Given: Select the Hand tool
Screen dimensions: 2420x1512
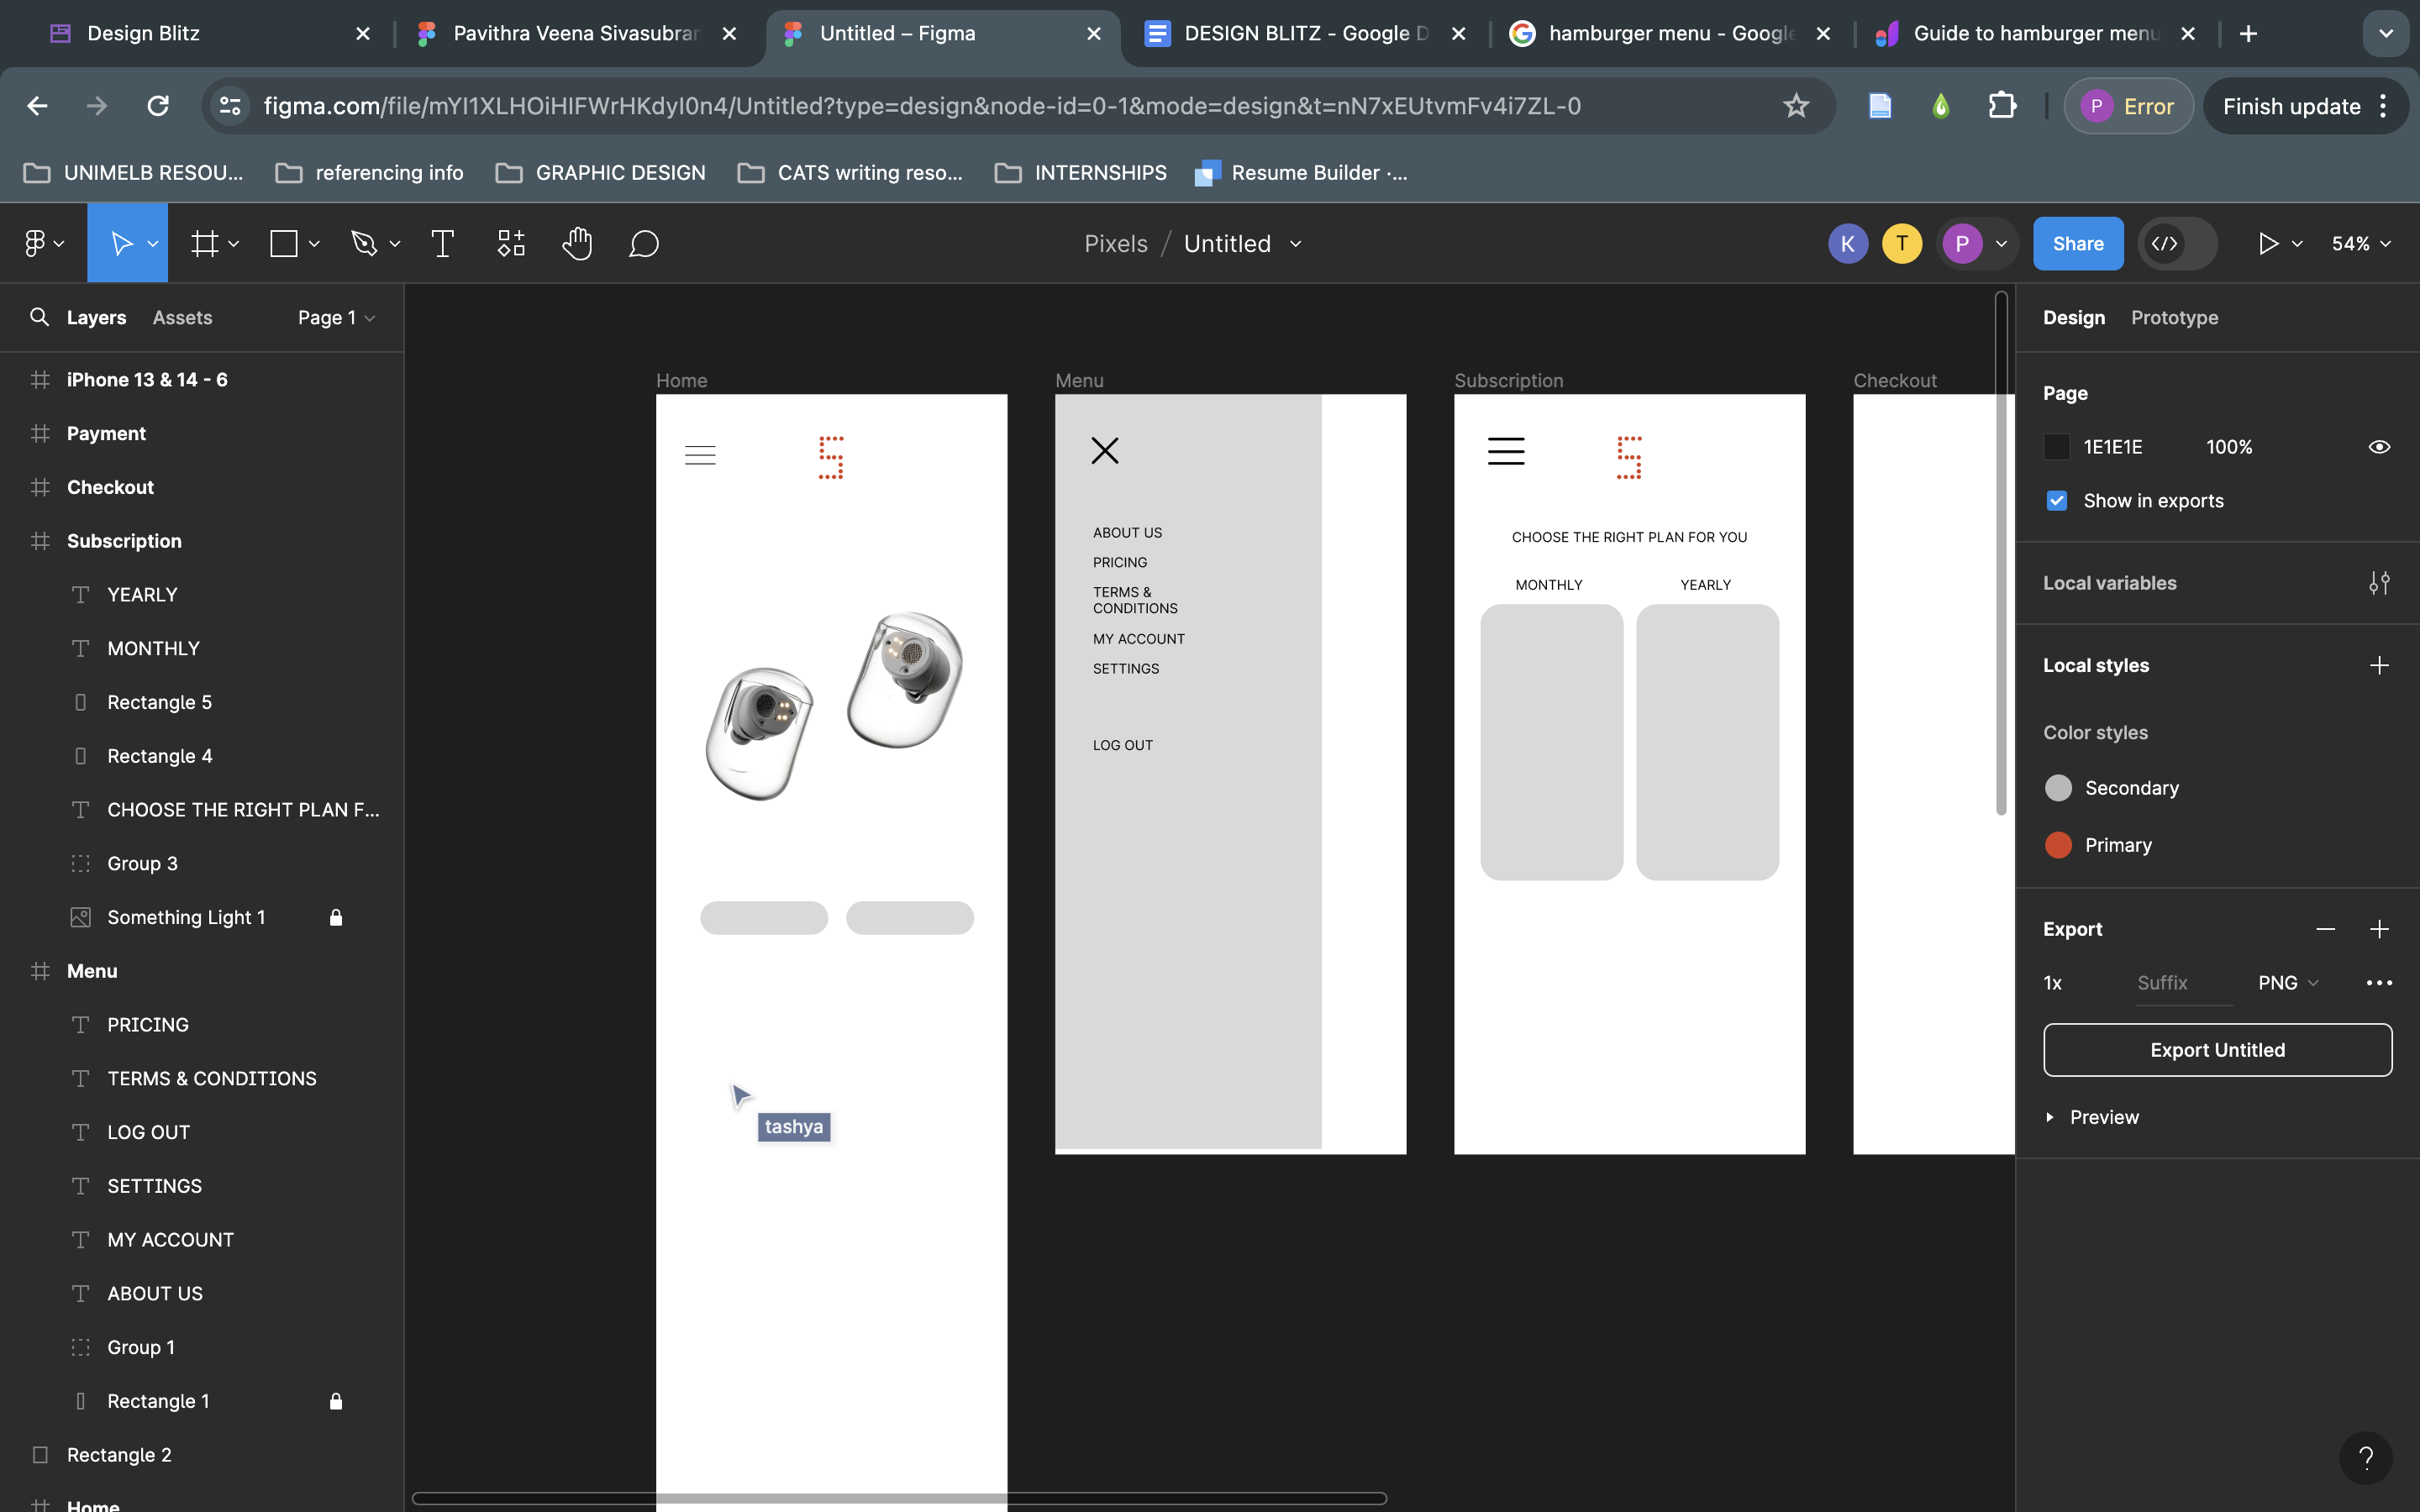Looking at the screenshot, I should click(577, 244).
